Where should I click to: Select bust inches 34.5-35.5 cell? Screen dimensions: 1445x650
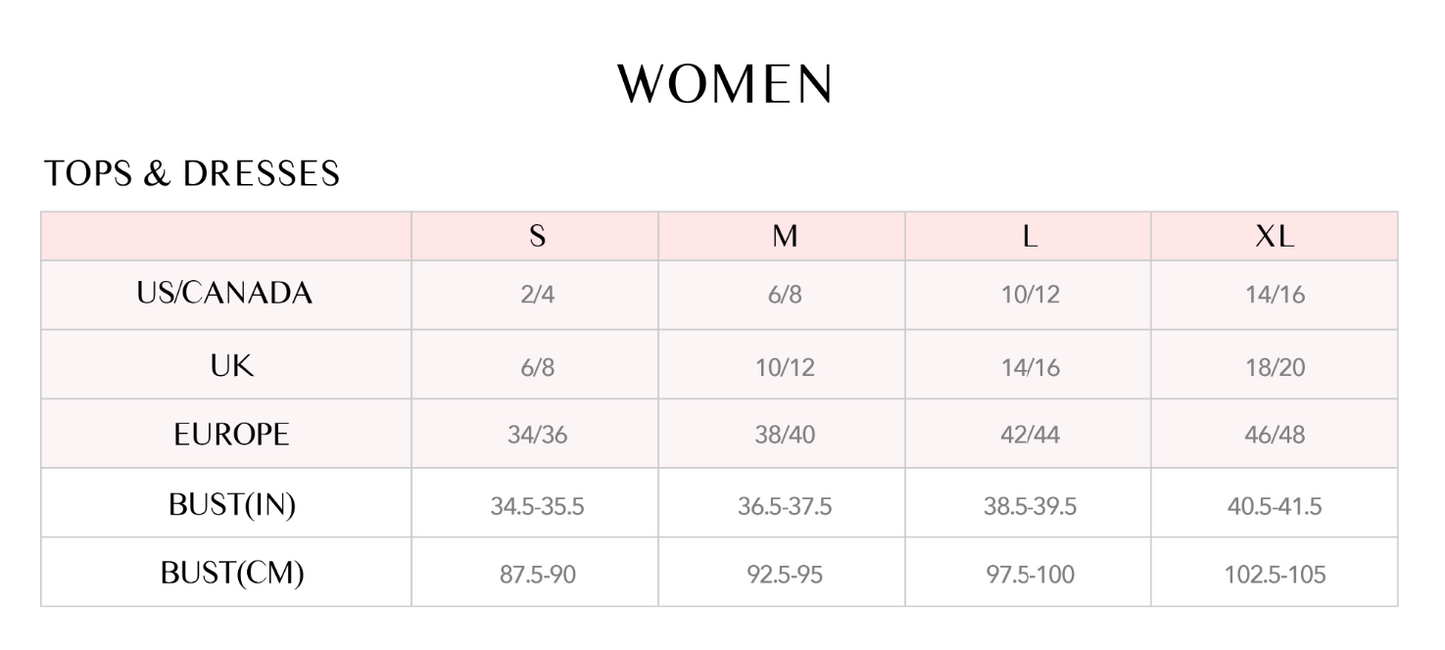(x=537, y=507)
